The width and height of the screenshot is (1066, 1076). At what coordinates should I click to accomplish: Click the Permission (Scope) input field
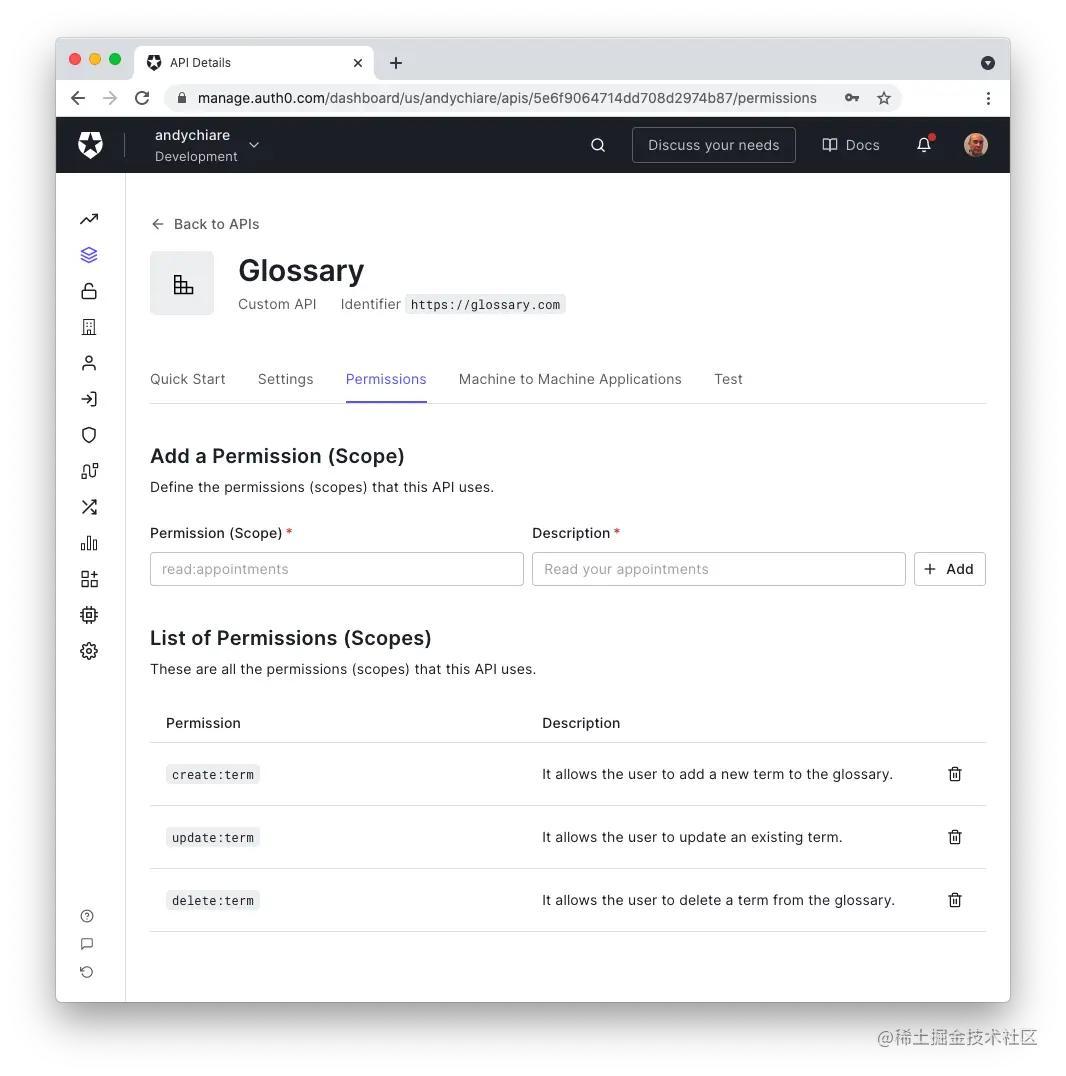(x=336, y=569)
